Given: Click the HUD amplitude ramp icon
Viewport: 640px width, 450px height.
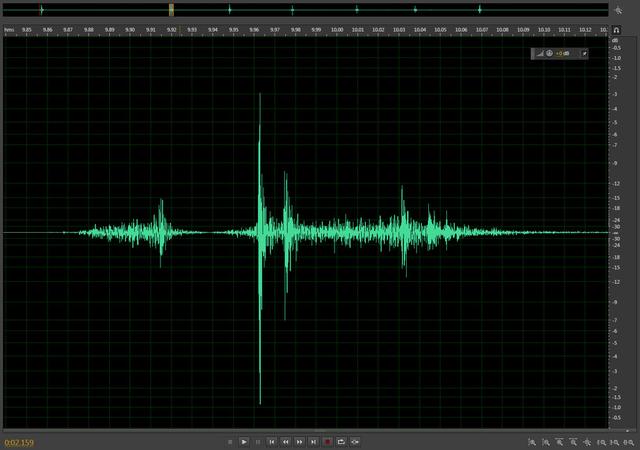Looking at the screenshot, I should click(x=540, y=53).
